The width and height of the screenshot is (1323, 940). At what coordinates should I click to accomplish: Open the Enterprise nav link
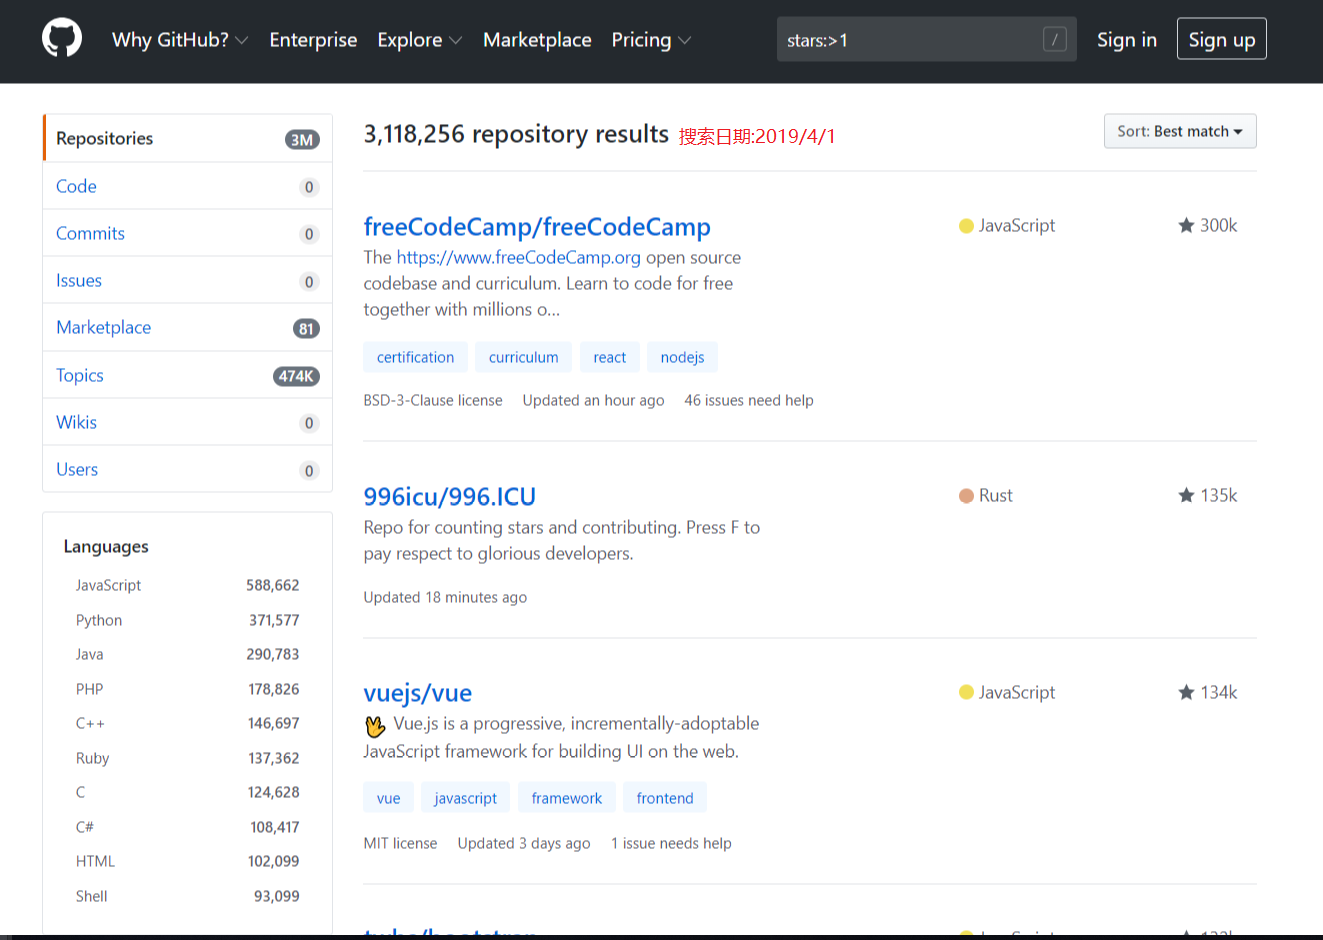[x=313, y=40]
